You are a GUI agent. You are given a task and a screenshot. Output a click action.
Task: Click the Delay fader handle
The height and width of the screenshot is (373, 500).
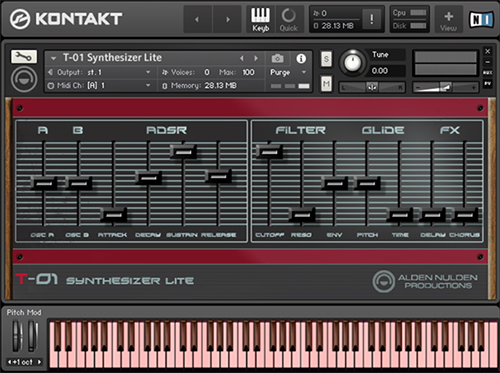(433, 215)
